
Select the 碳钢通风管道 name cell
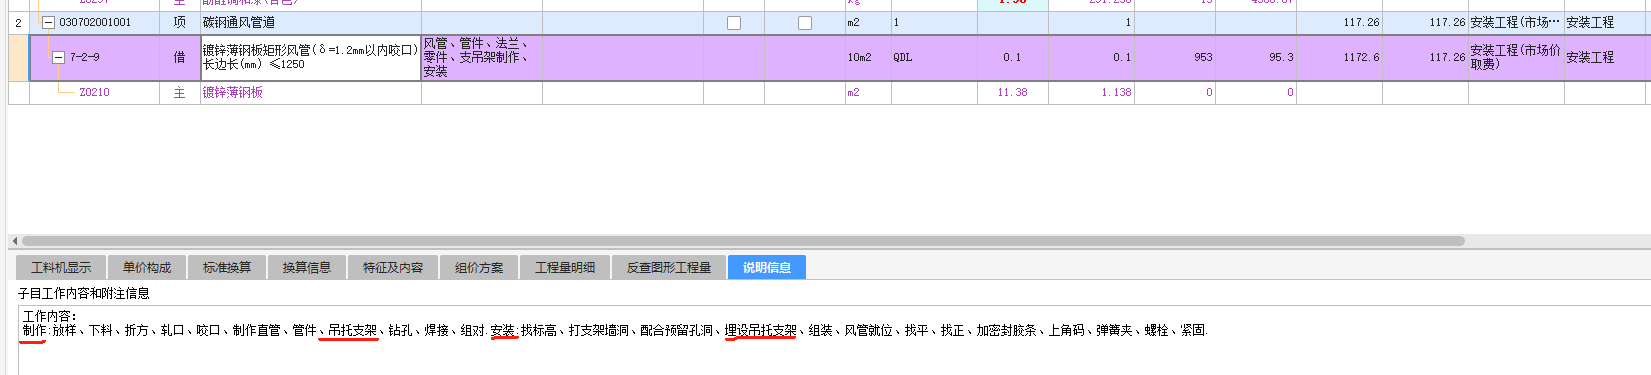point(311,22)
